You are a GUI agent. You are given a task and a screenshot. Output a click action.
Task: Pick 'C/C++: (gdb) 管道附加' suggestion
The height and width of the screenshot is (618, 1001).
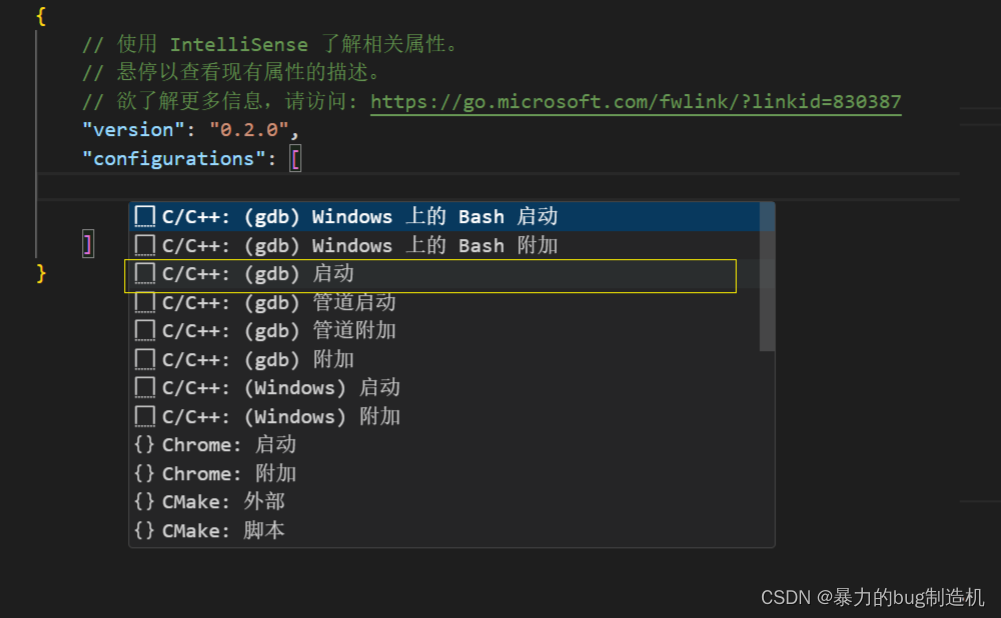click(x=445, y=331)
